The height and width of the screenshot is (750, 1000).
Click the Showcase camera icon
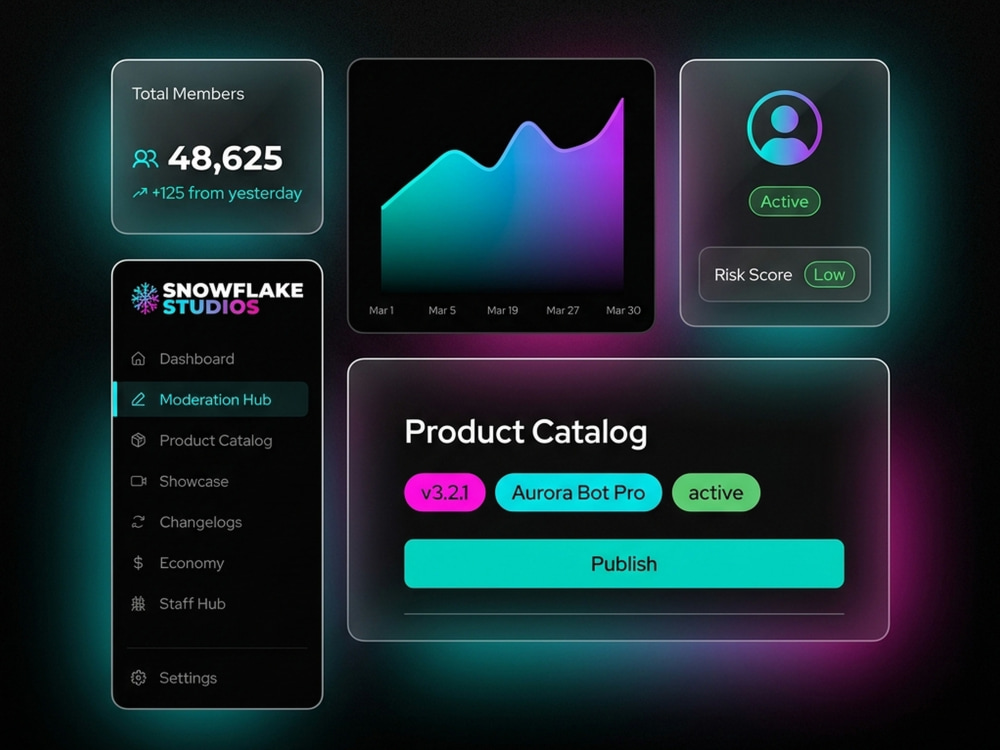138,481
